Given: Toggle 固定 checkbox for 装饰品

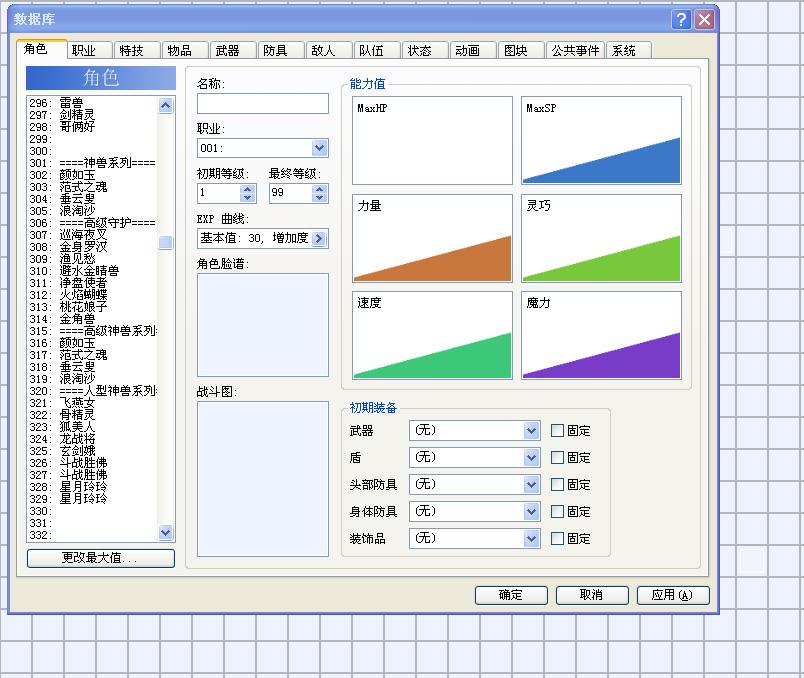Looking at the screenshot, I should pyautogui.click(x=557, y=539).
